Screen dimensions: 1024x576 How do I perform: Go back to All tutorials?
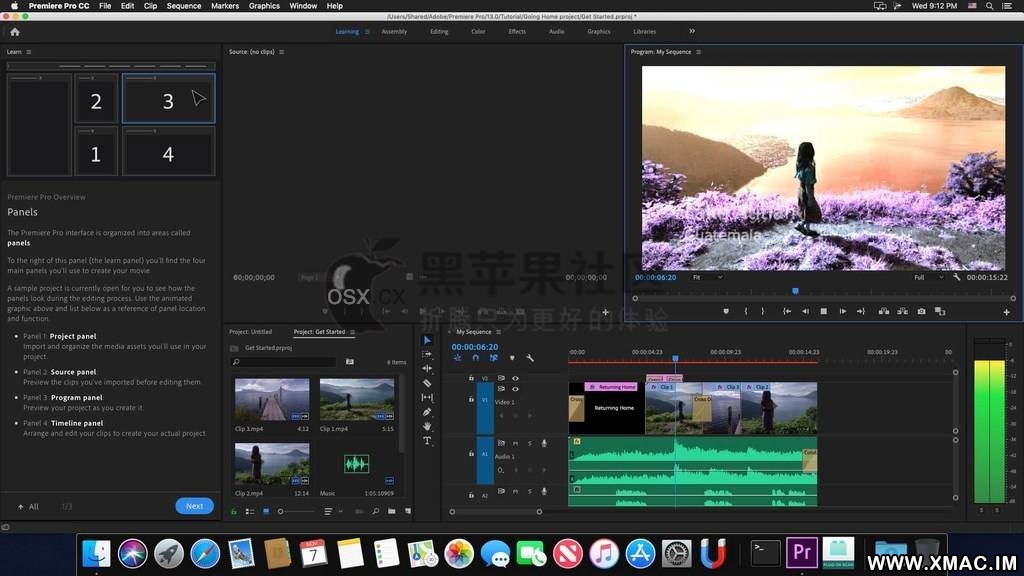(28, 507)
